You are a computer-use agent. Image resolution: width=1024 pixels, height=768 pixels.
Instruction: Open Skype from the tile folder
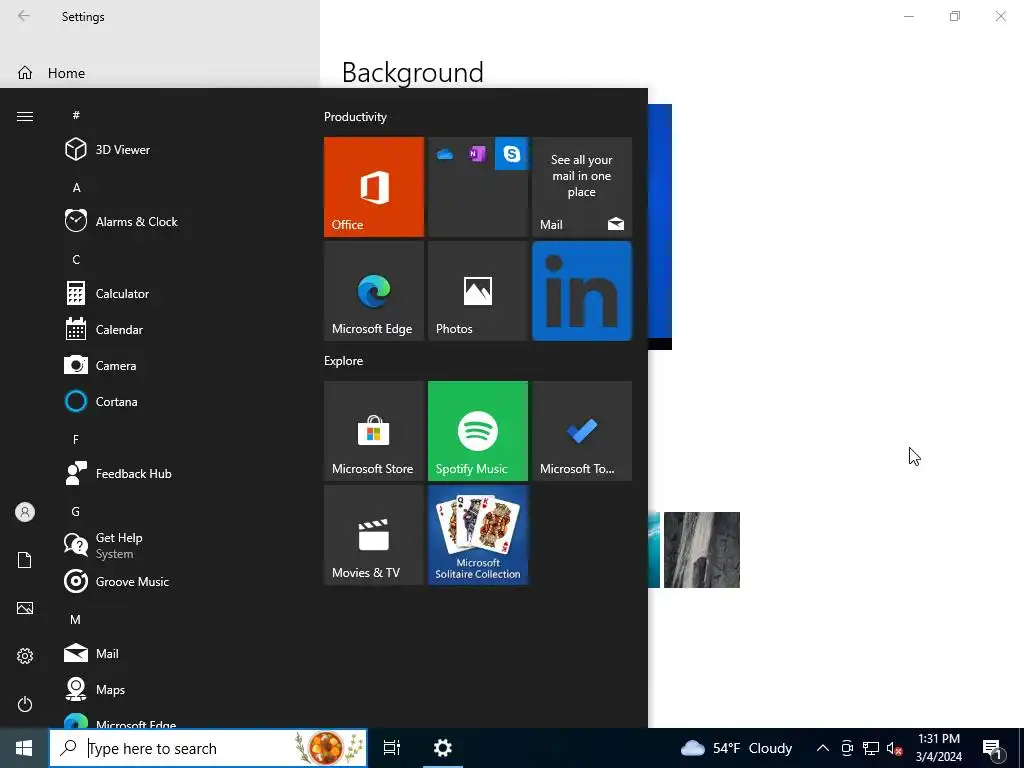(511, 153)
